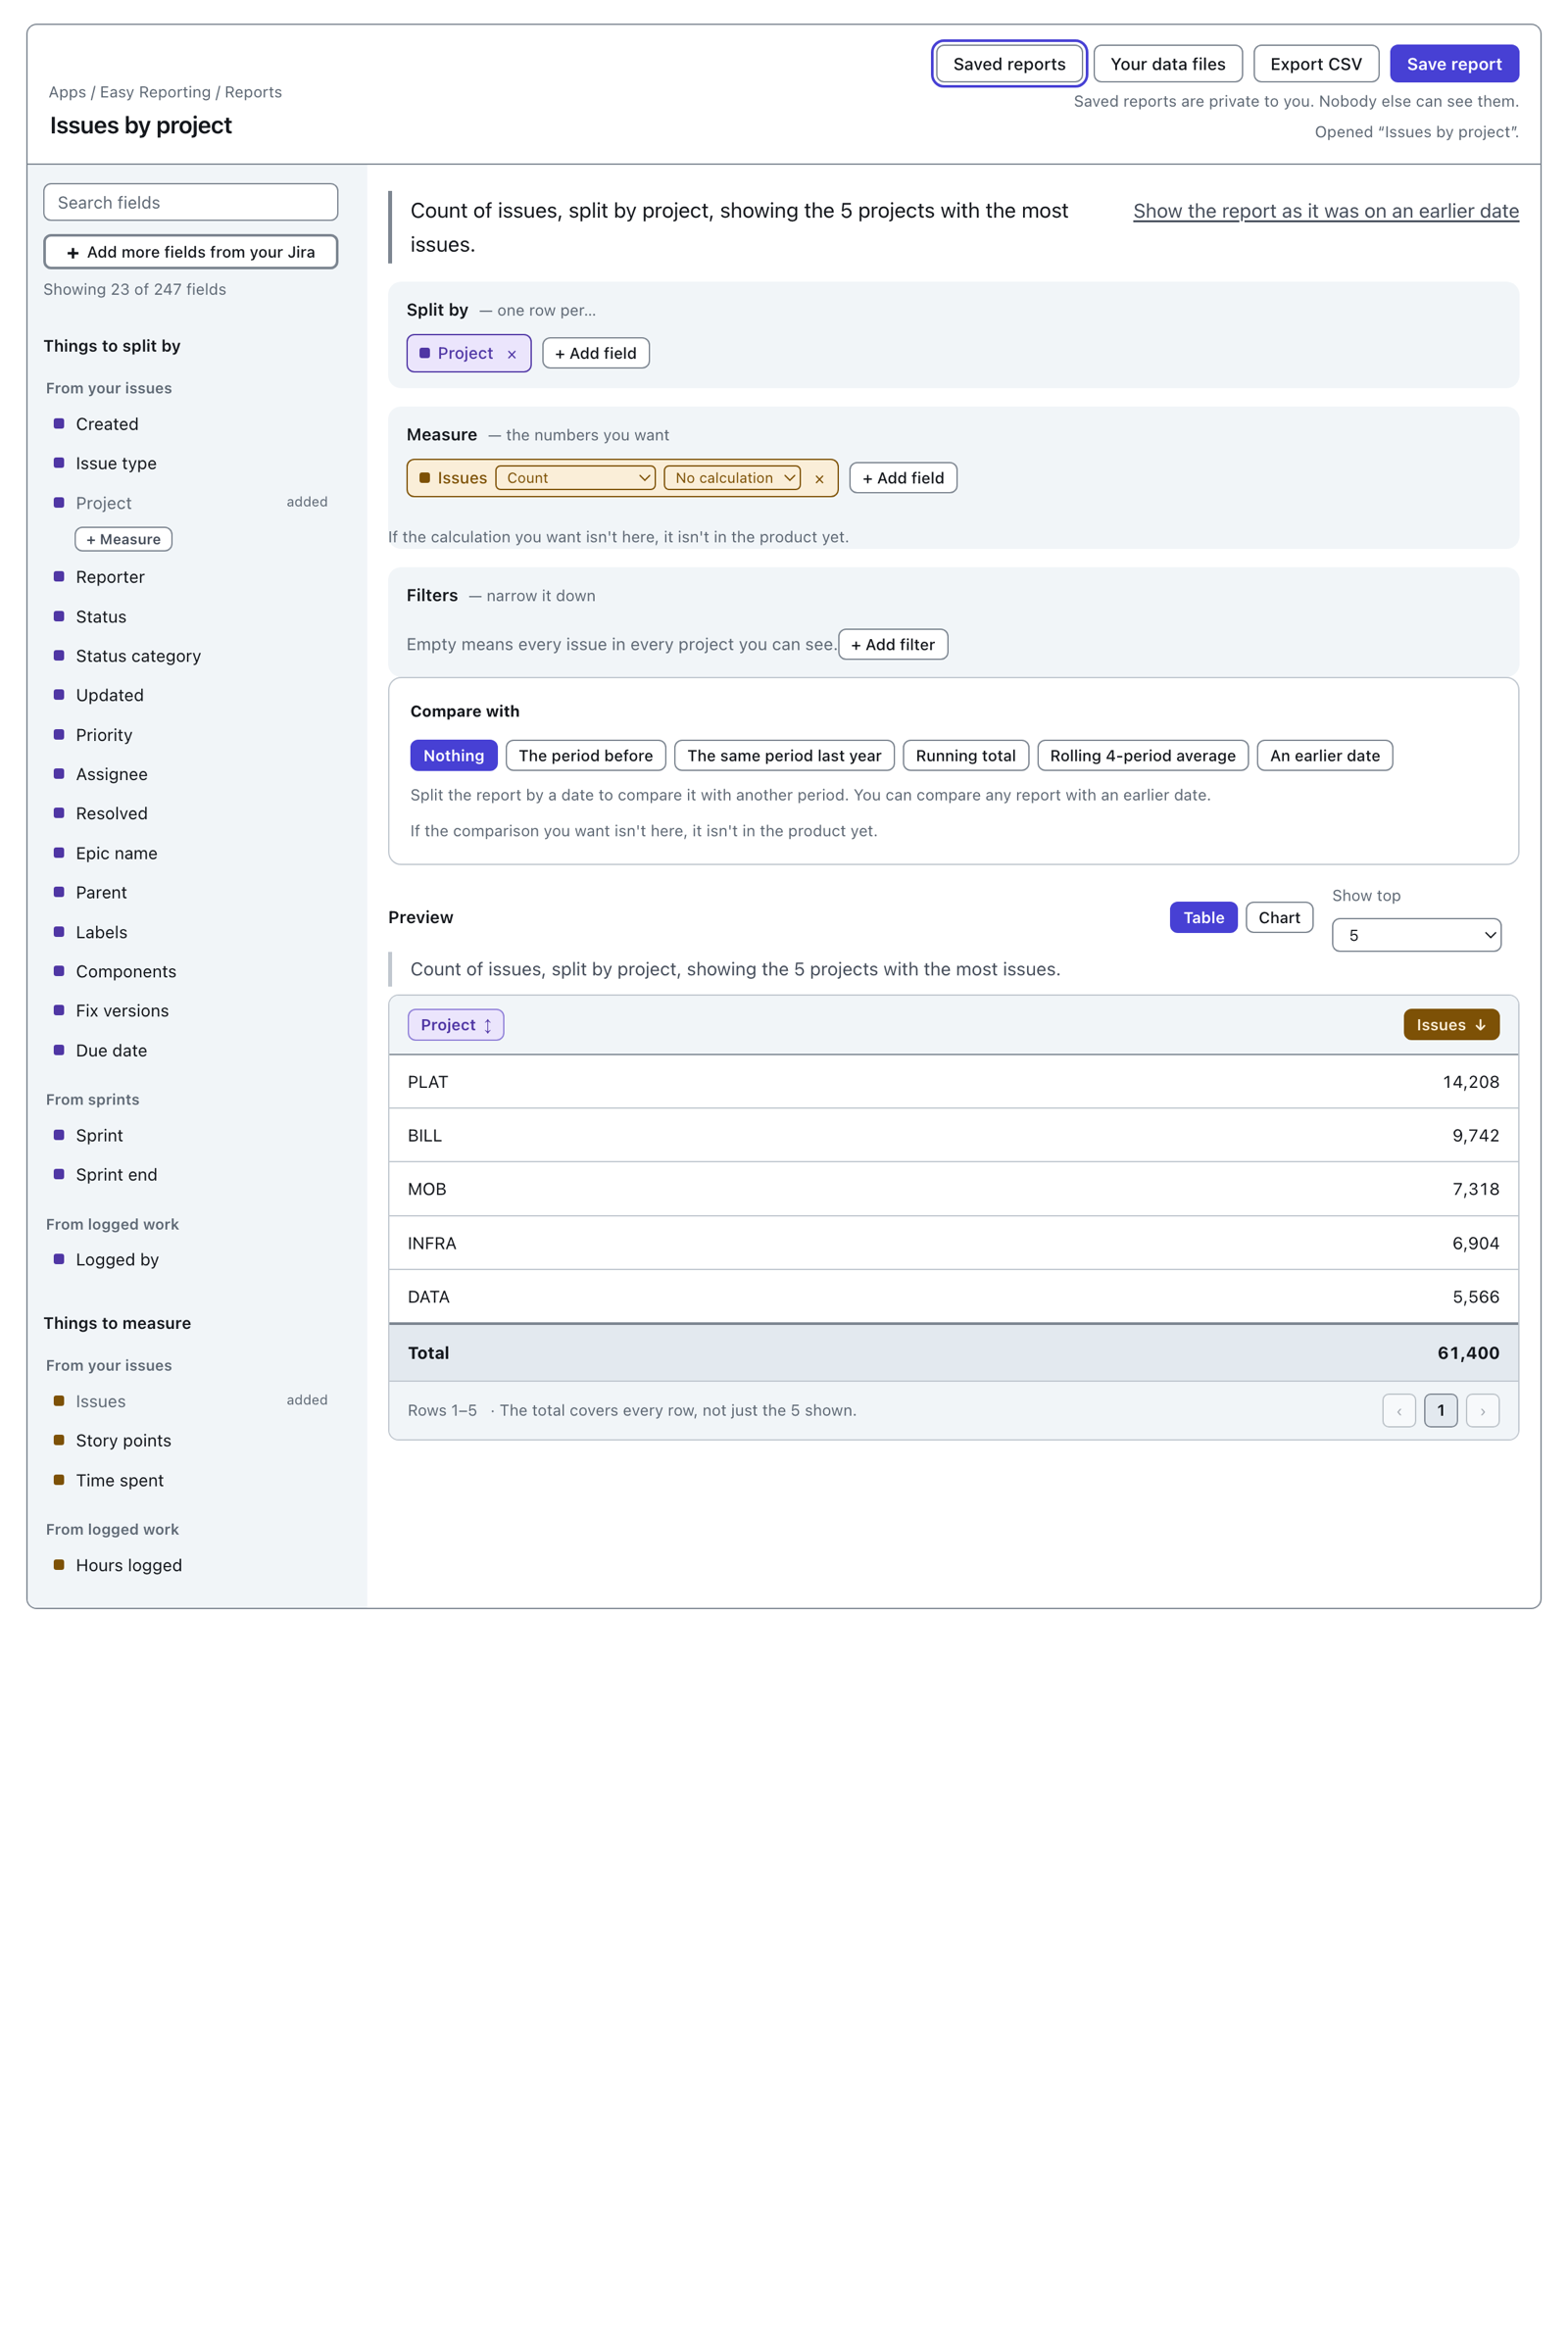Image resolution: width=1568 pixels, height=2352 pixels.
Task: Export the report as CSV
Action: [1316, 64]
